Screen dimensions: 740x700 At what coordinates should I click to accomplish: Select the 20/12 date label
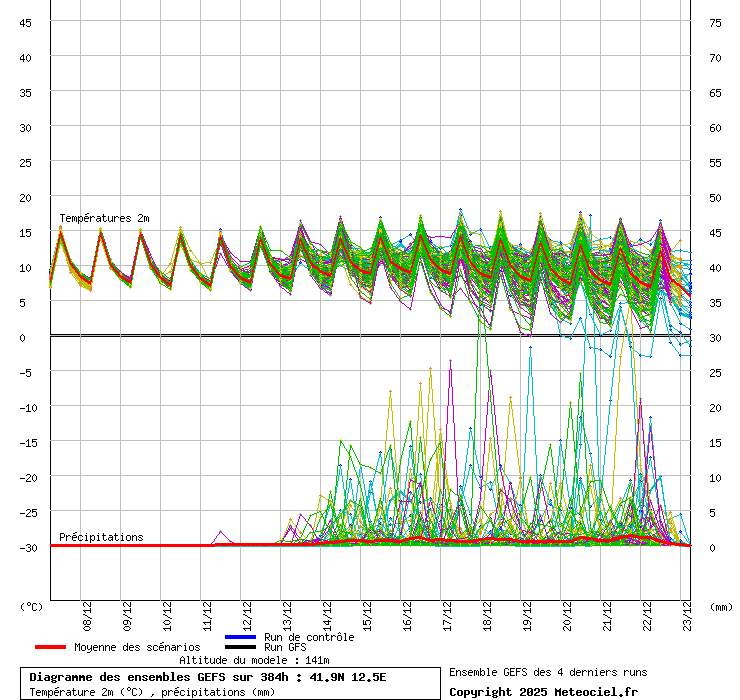point(568,612)
